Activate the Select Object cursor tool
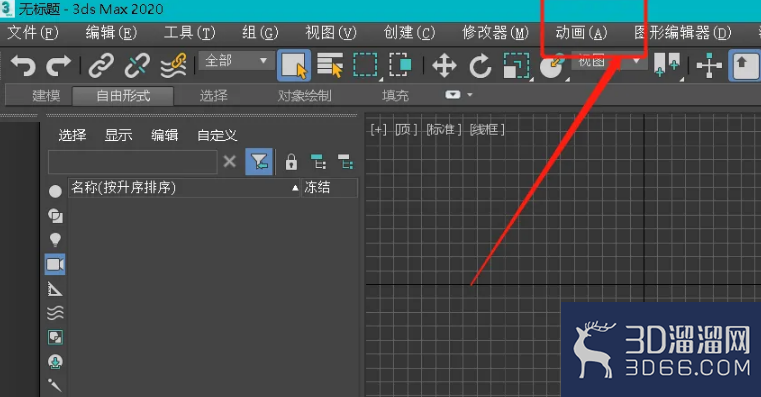This screenshot has width=761, height=397. 294,66
